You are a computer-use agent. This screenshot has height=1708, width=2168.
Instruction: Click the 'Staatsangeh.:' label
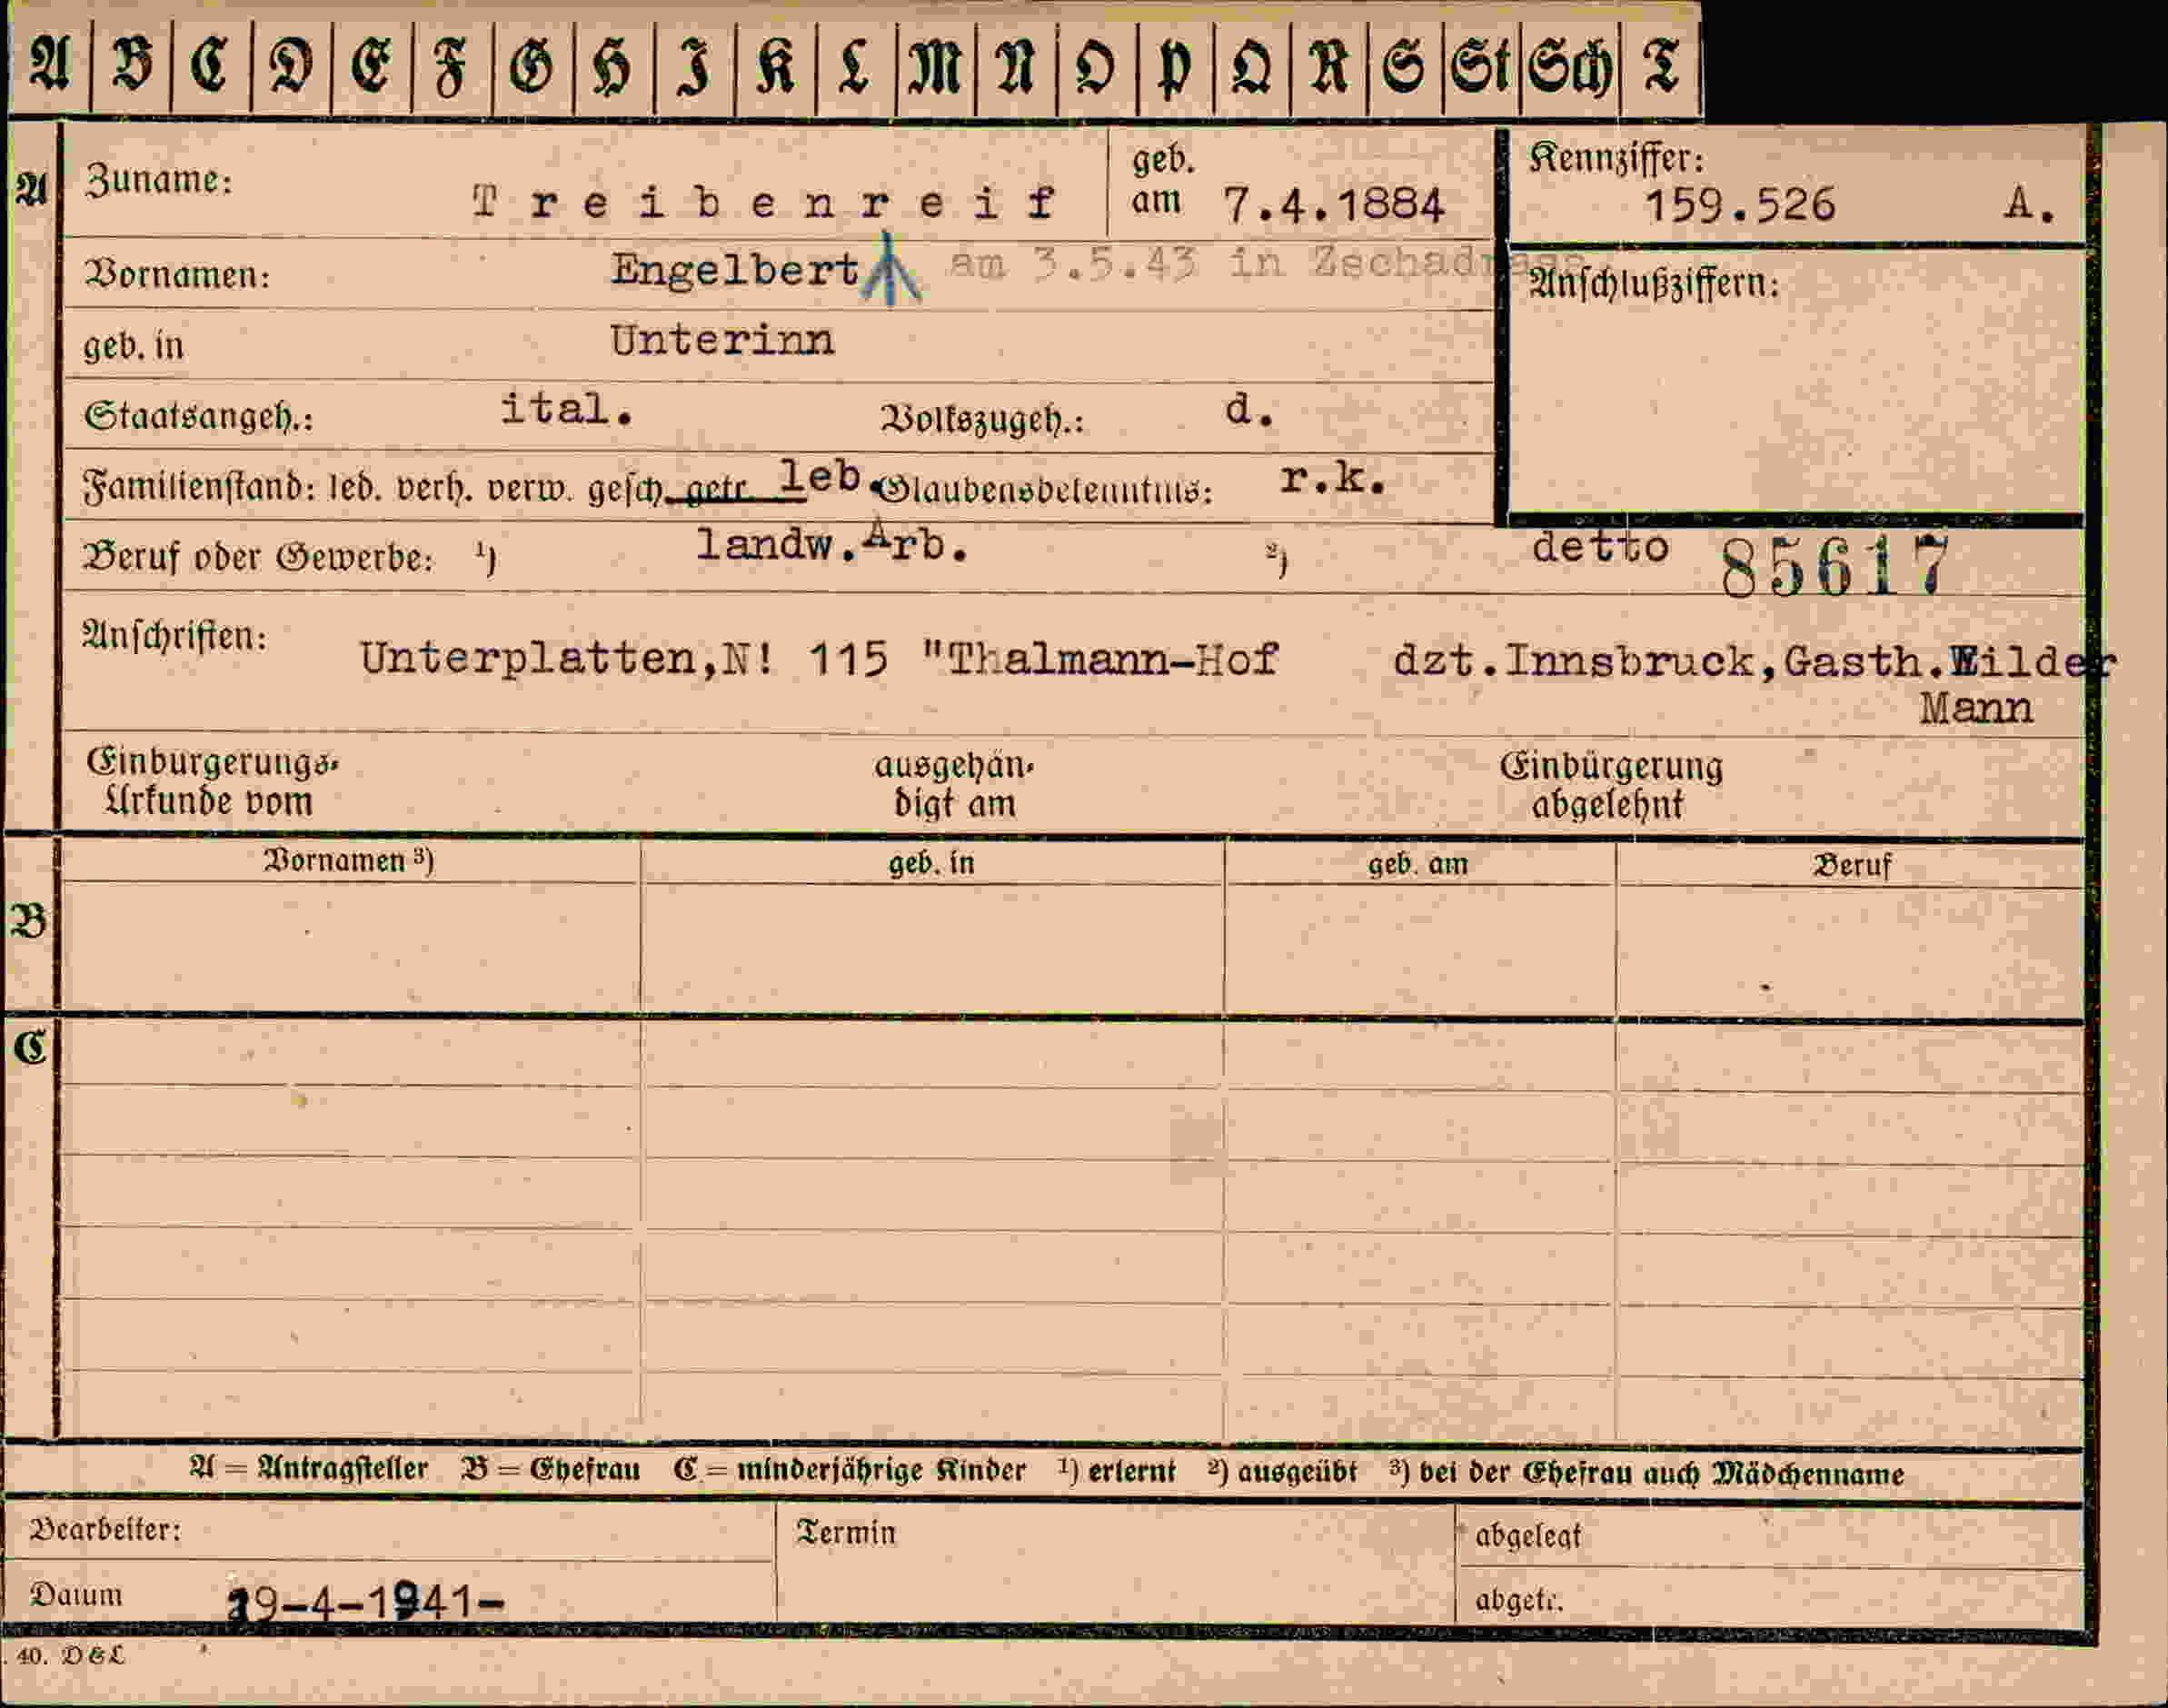pyautogui.click(x=199, y=415)
